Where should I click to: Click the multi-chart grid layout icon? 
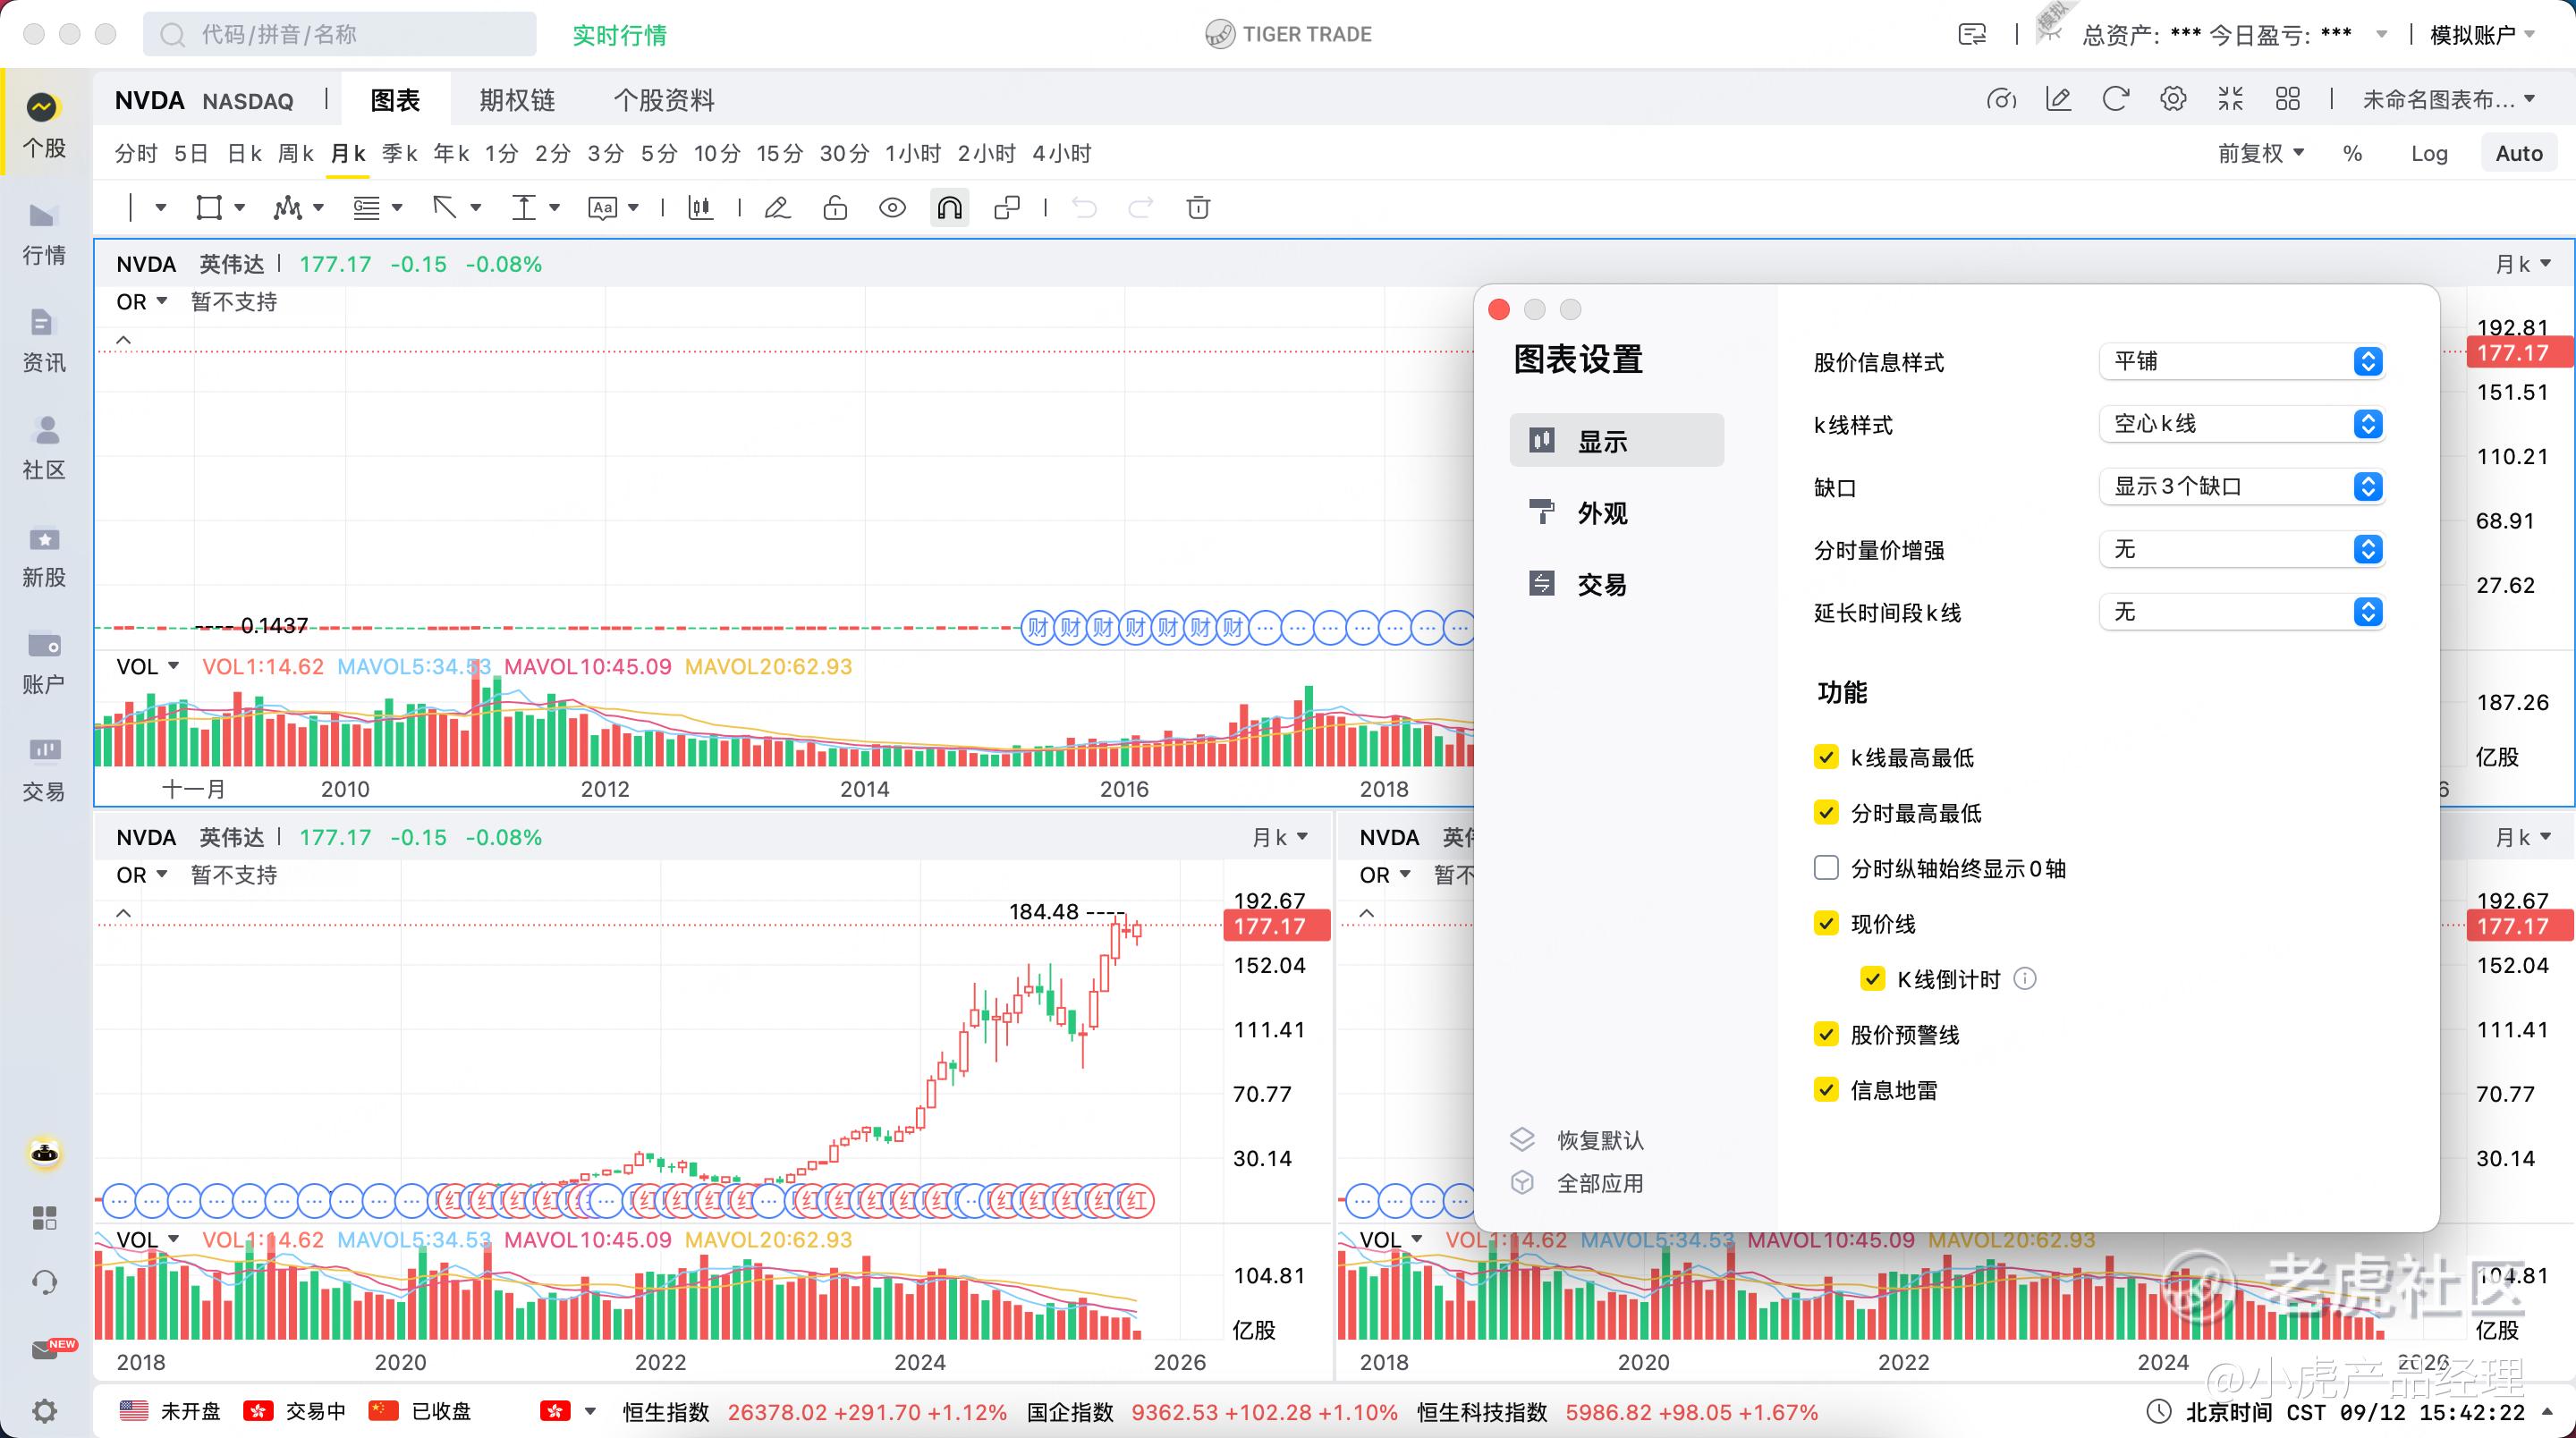[x=2288, y=99]
